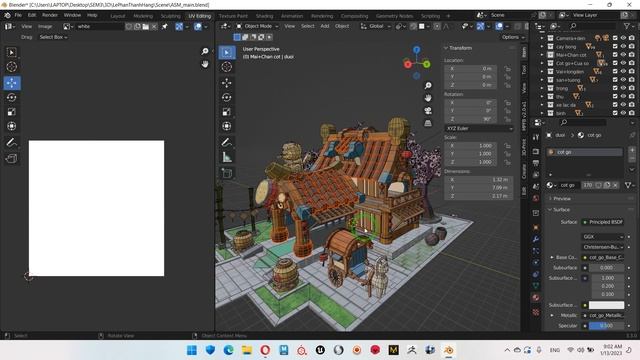The width and height of the screenshot is (640, 360).
Task: Expand the Base Color input row
Action: click(552, 258)
